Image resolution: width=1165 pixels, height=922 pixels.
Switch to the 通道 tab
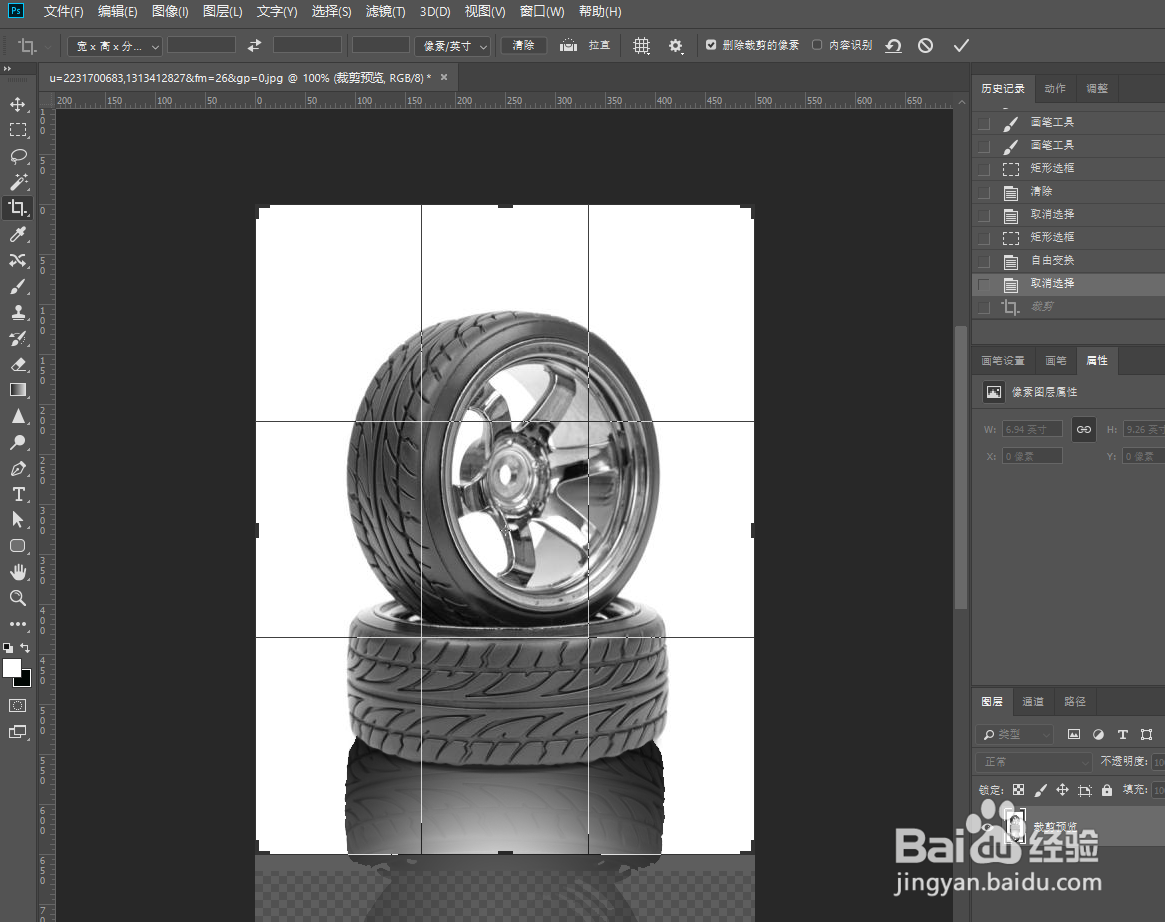(x=1033, y=701)
